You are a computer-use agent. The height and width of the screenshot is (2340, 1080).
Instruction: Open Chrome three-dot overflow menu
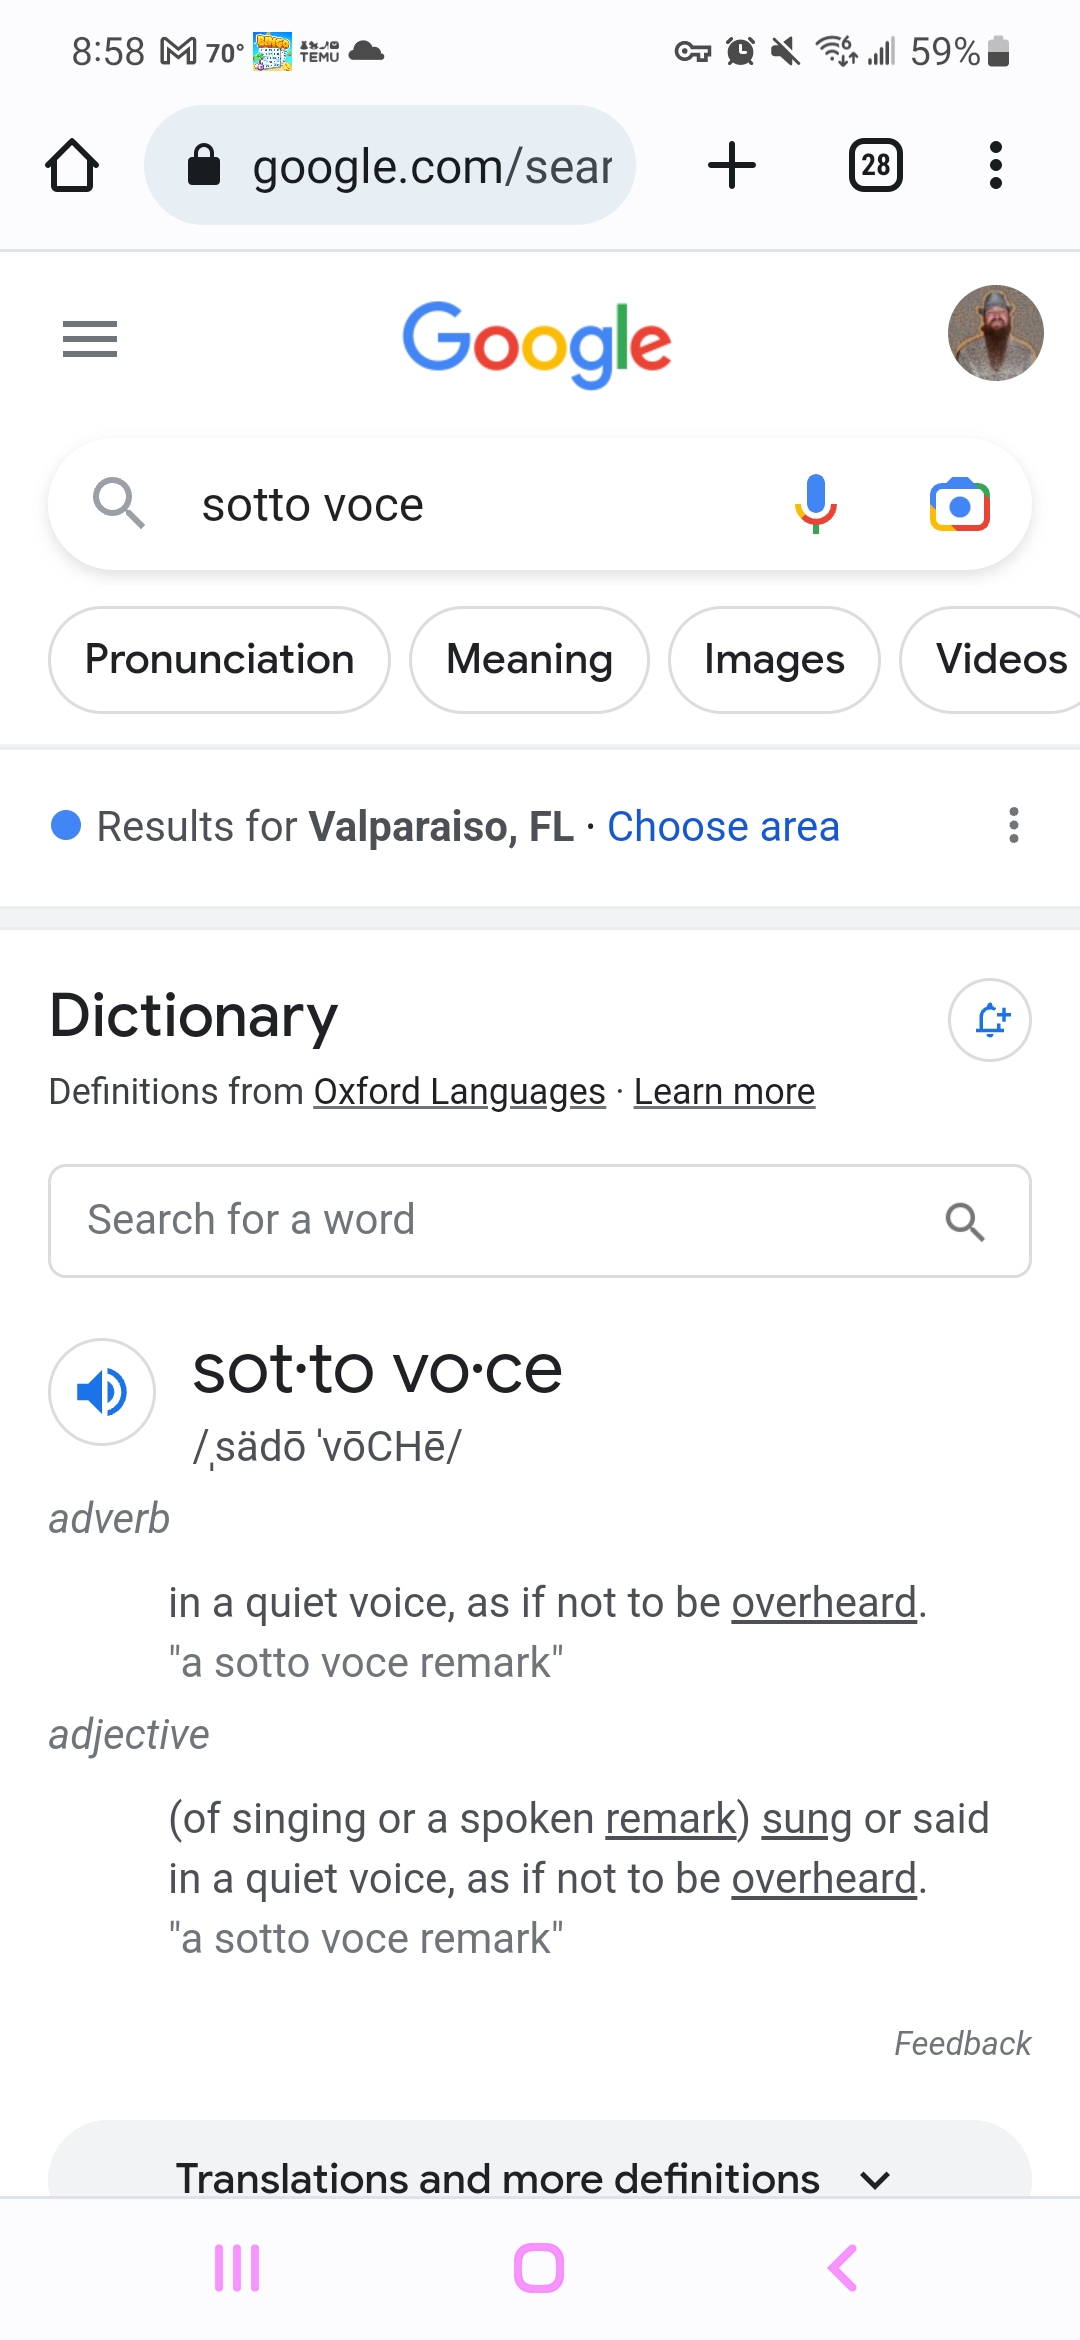pyautogui.click(x=995, y=165)
